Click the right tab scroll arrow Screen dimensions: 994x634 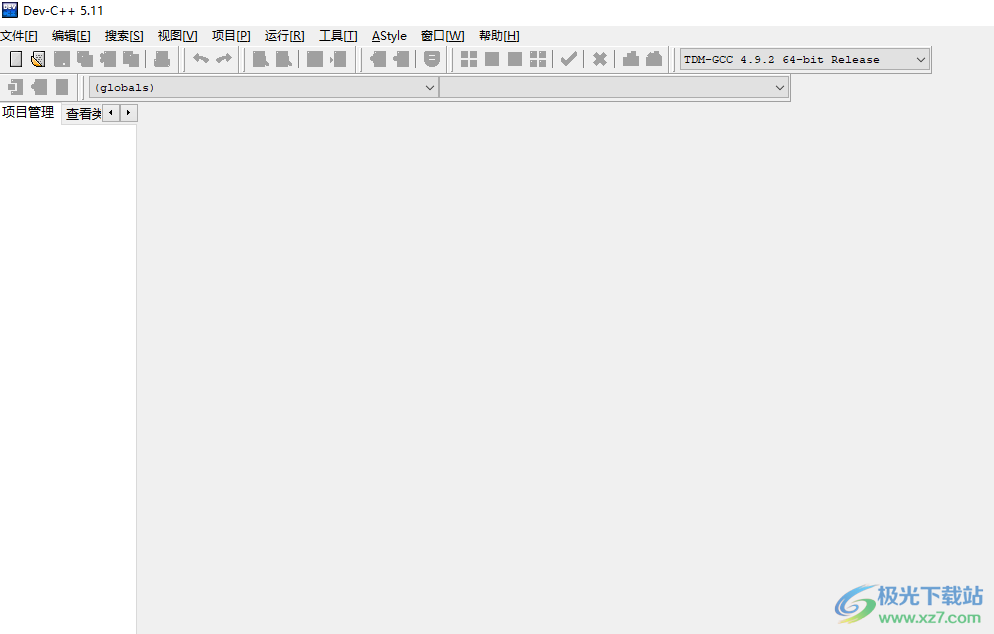[x=128, y=113]
